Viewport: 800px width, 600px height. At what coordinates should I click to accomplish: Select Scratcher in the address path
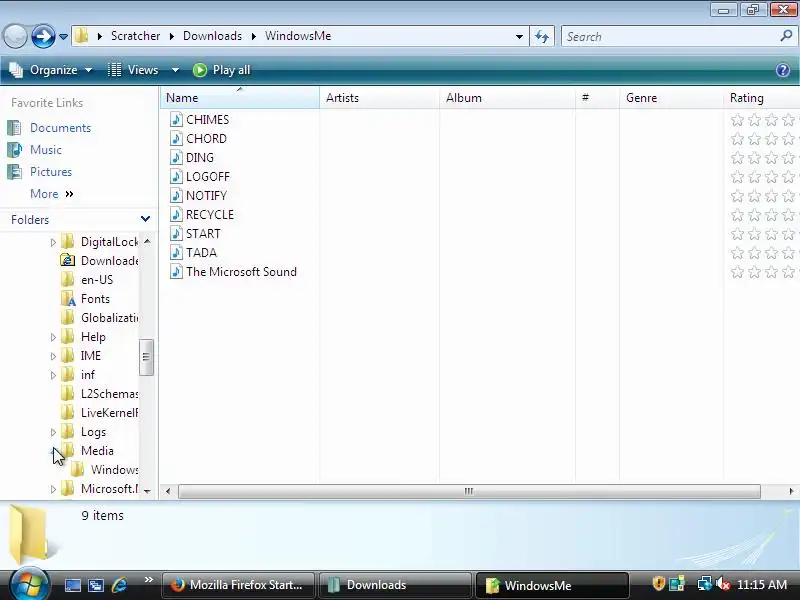click(135, 36)
